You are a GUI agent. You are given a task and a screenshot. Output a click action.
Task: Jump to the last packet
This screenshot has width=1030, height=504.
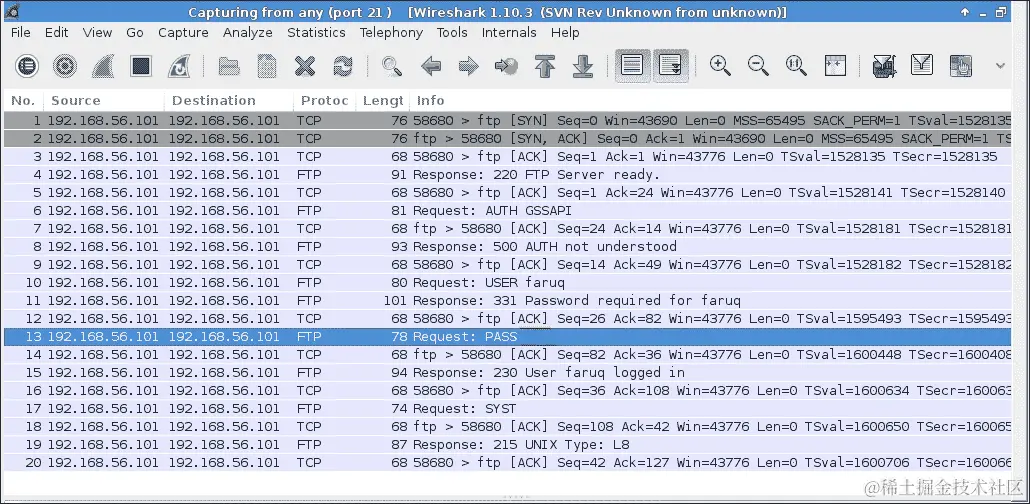[583, 66]
